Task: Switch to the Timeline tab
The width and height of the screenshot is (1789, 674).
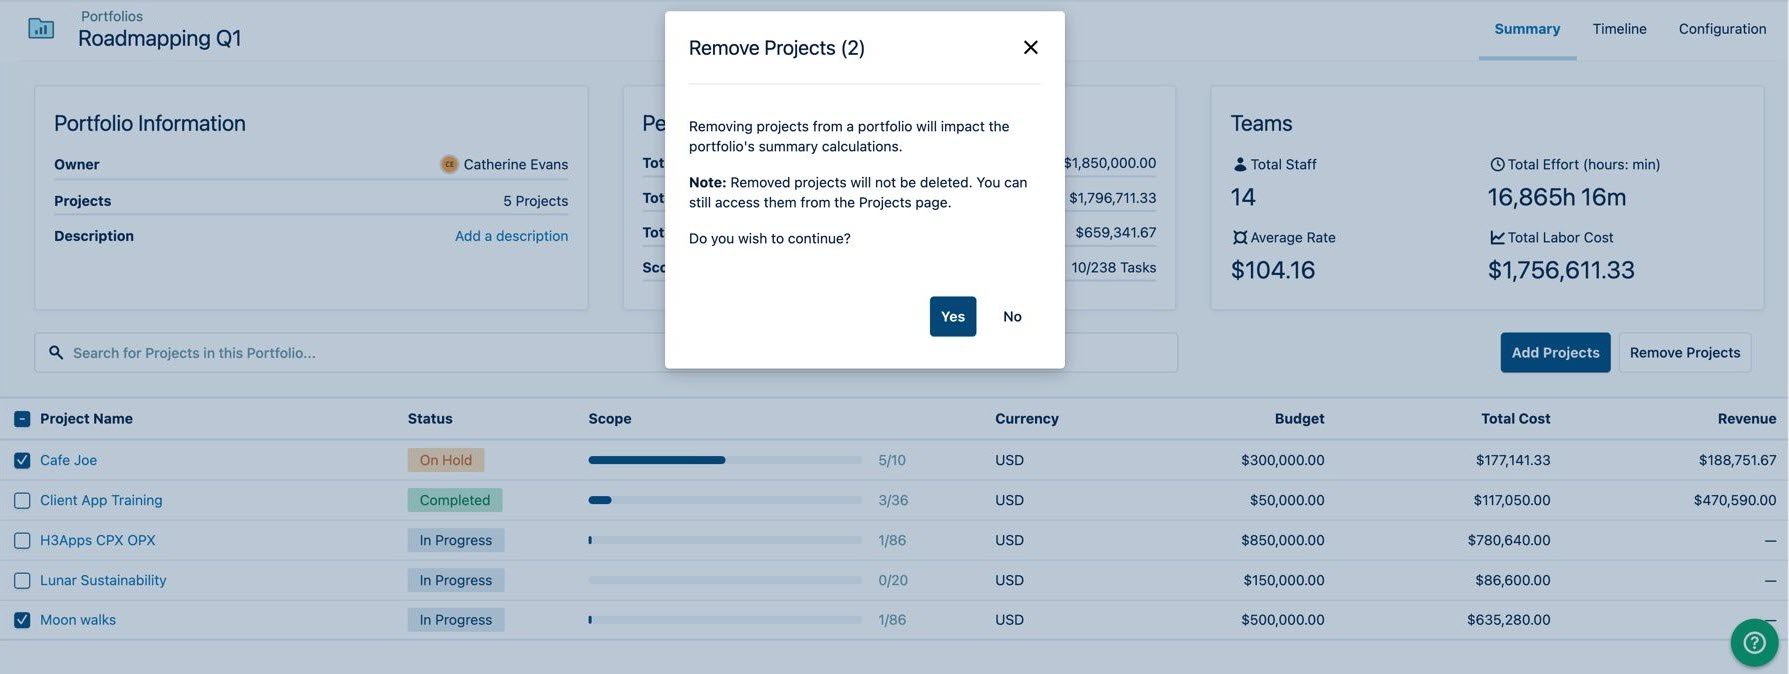Action: pos(1619,29)
